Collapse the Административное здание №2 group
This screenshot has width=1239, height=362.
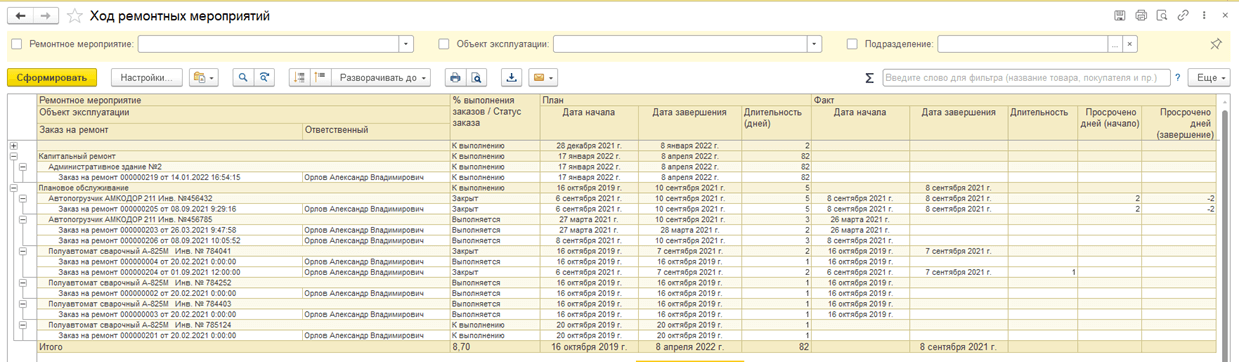point(23,167)
